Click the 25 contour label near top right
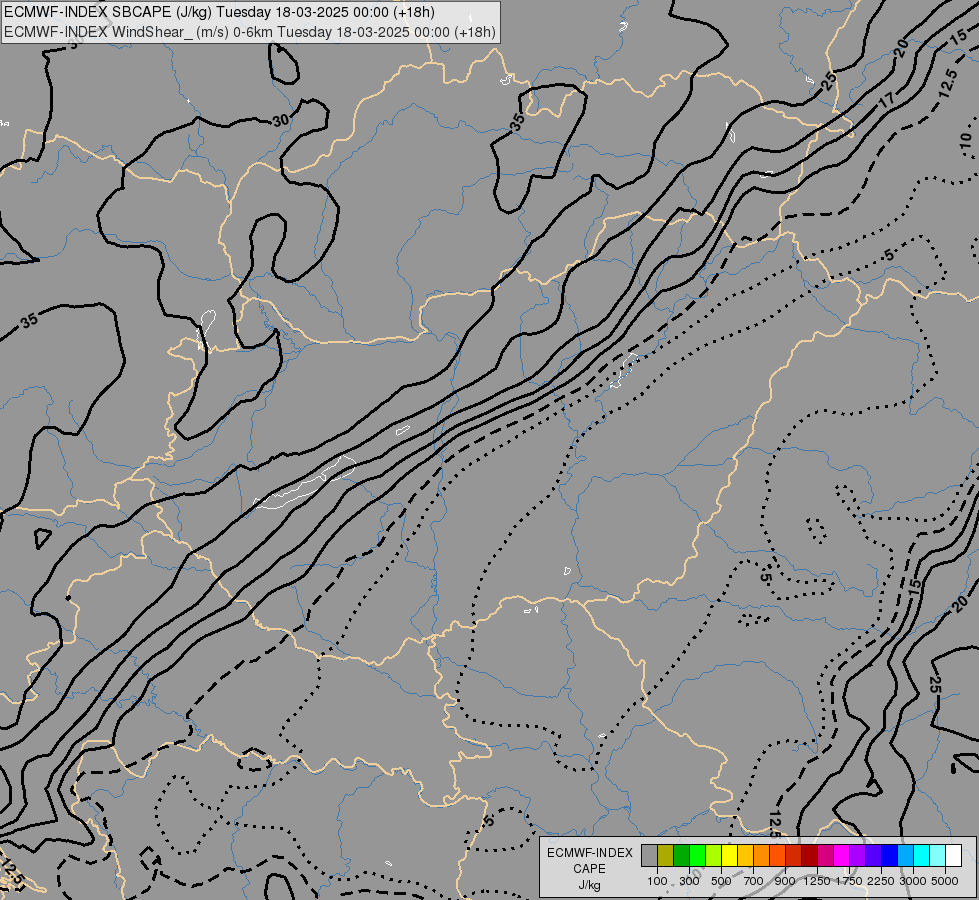 tap(829, 81)
